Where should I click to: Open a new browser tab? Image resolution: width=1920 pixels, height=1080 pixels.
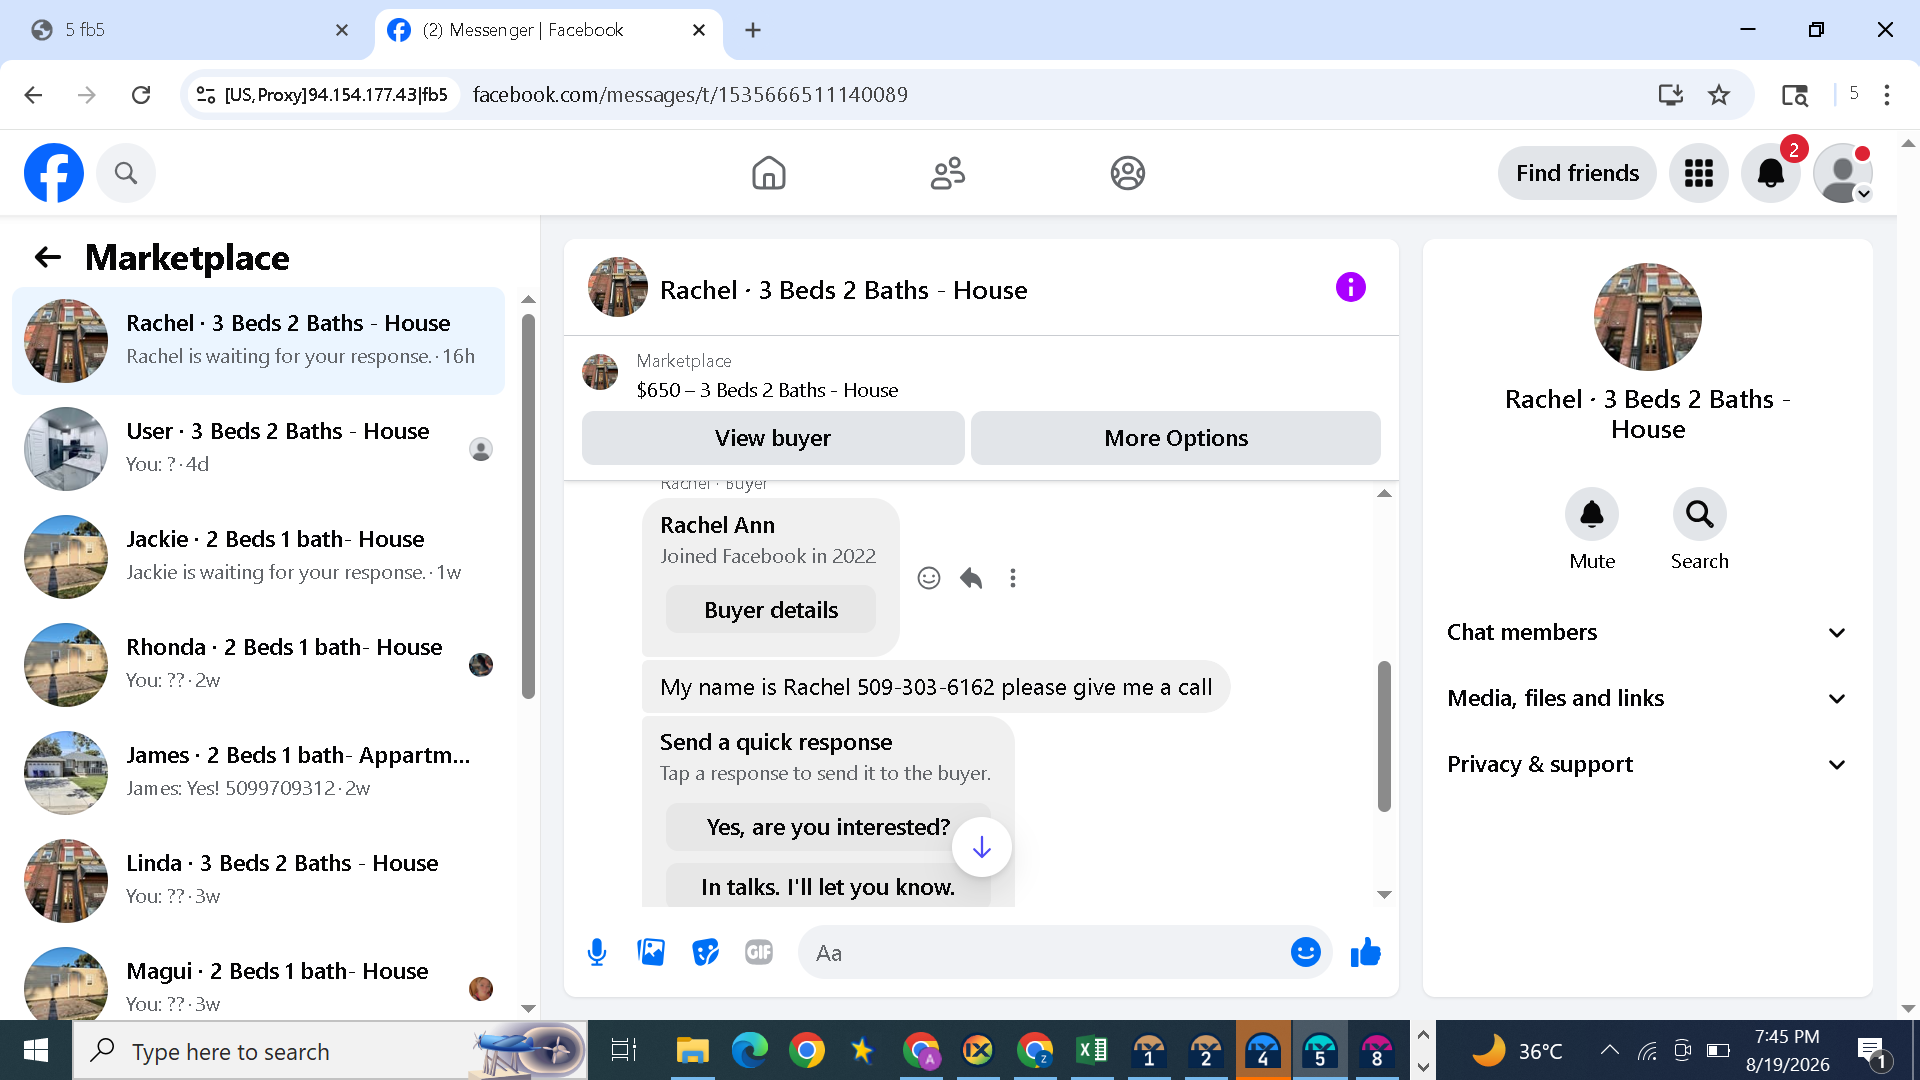(x=753, y=30)
